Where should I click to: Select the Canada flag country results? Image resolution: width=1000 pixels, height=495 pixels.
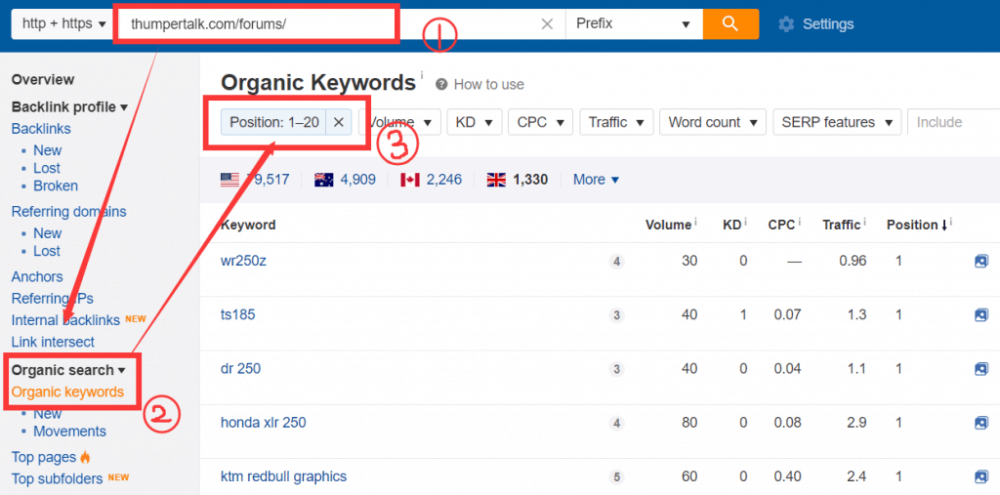click(431, 180)
